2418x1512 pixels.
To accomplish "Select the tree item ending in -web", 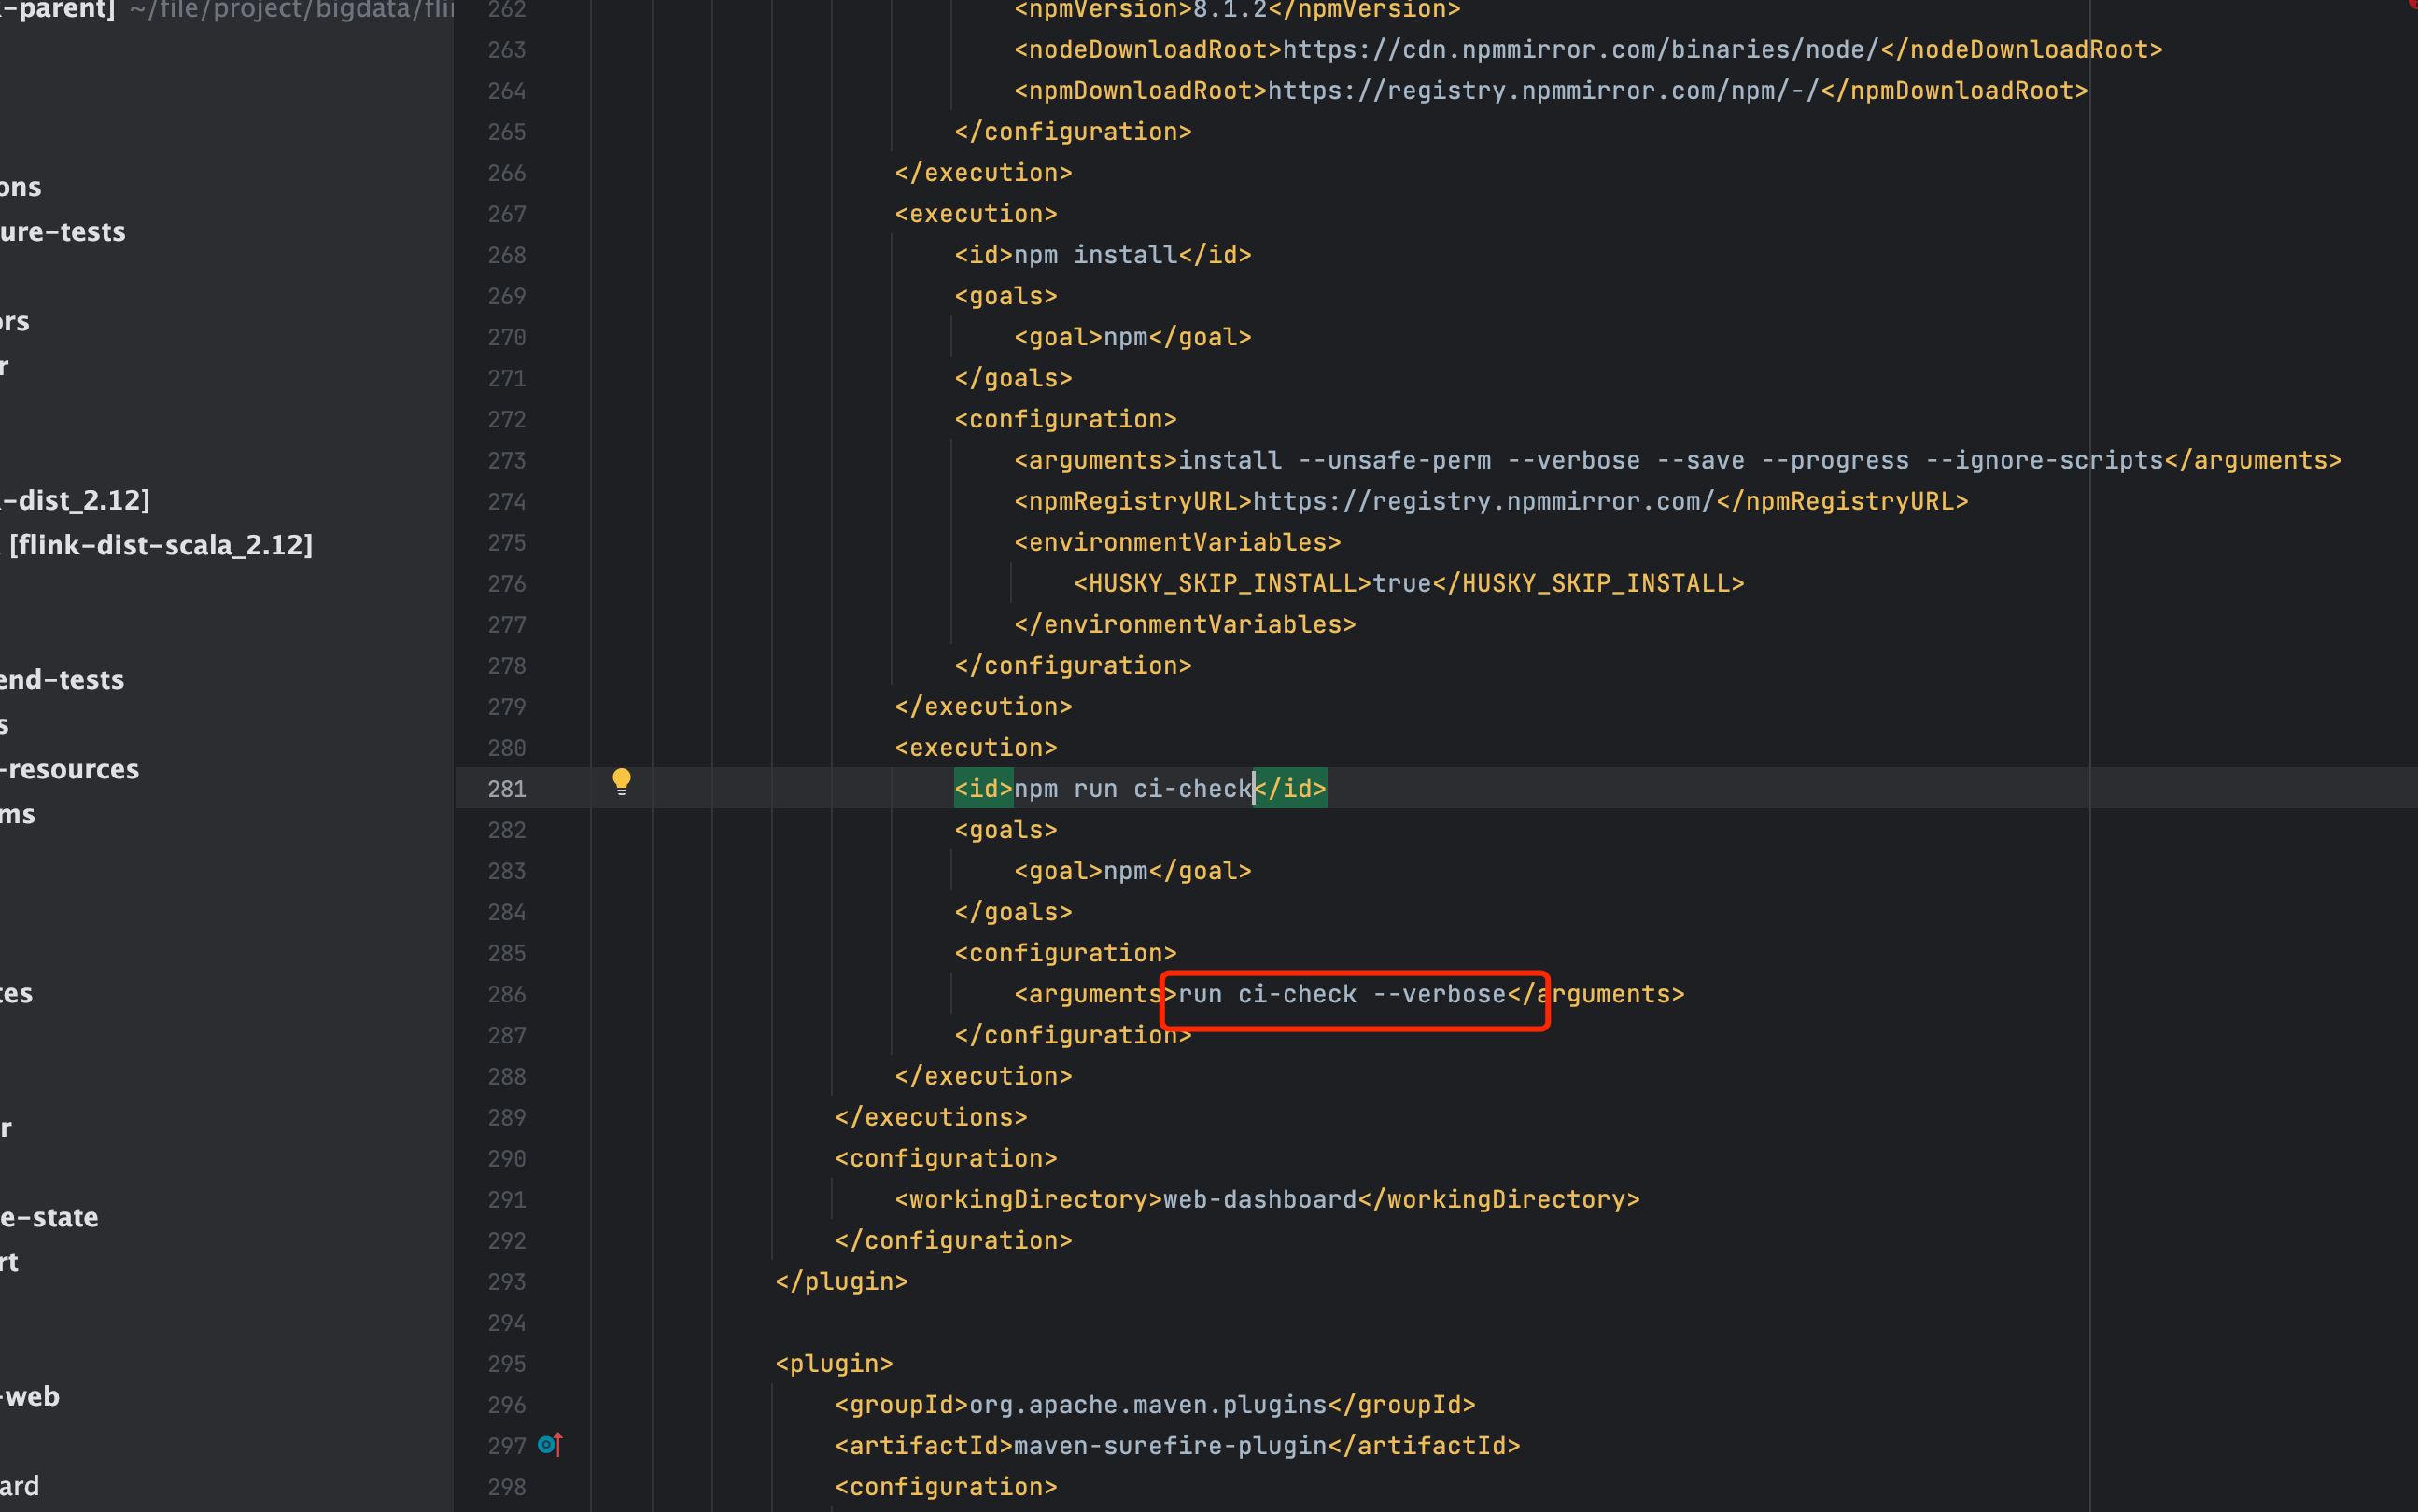I will 30,1396.
